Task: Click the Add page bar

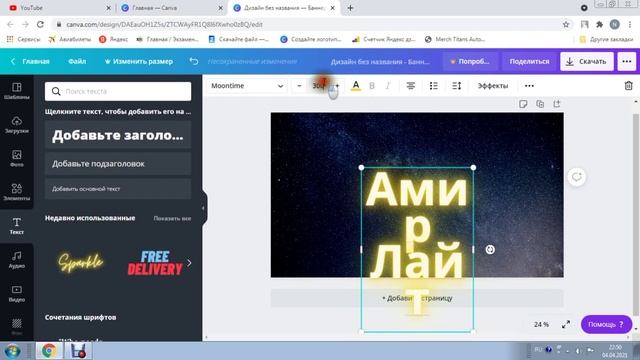Action: tap(417, 298)
